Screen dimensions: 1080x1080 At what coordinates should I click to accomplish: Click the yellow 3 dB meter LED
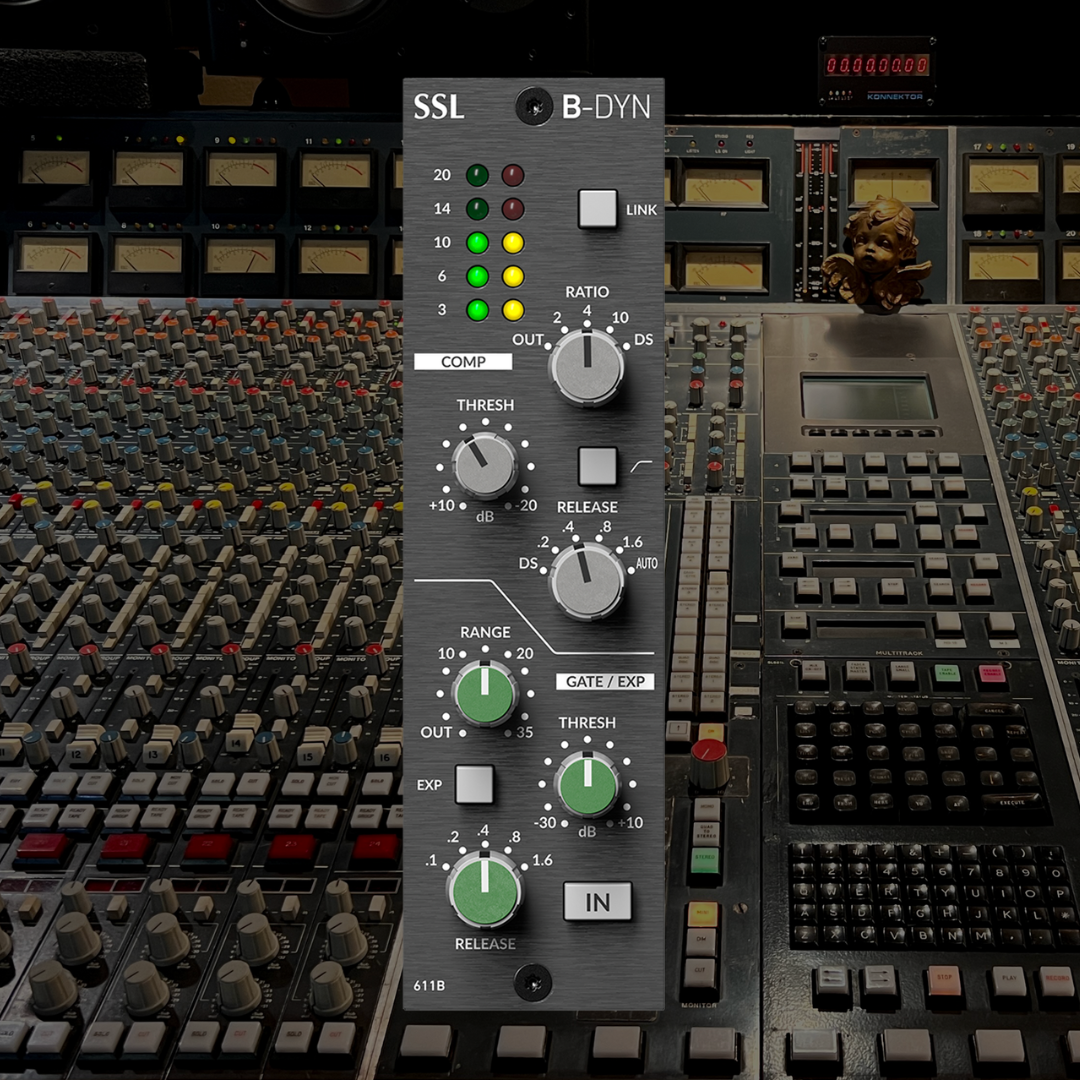[512, 310]
